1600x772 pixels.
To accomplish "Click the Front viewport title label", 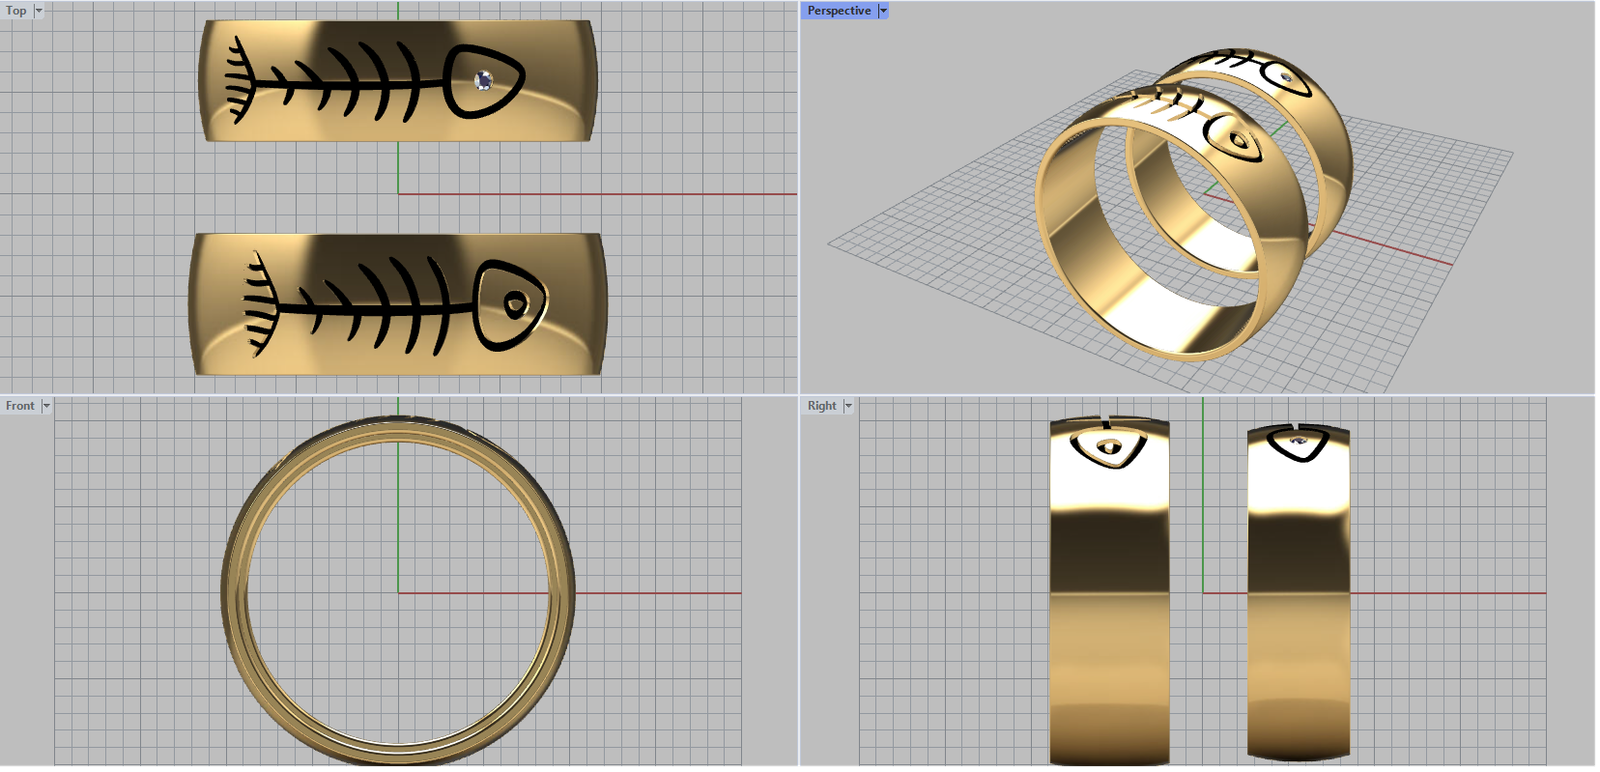I will click(20, 406).
